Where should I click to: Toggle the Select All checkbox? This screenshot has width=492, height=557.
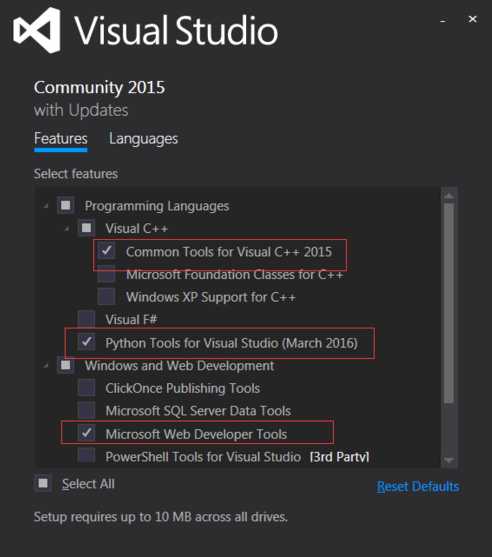43,483
